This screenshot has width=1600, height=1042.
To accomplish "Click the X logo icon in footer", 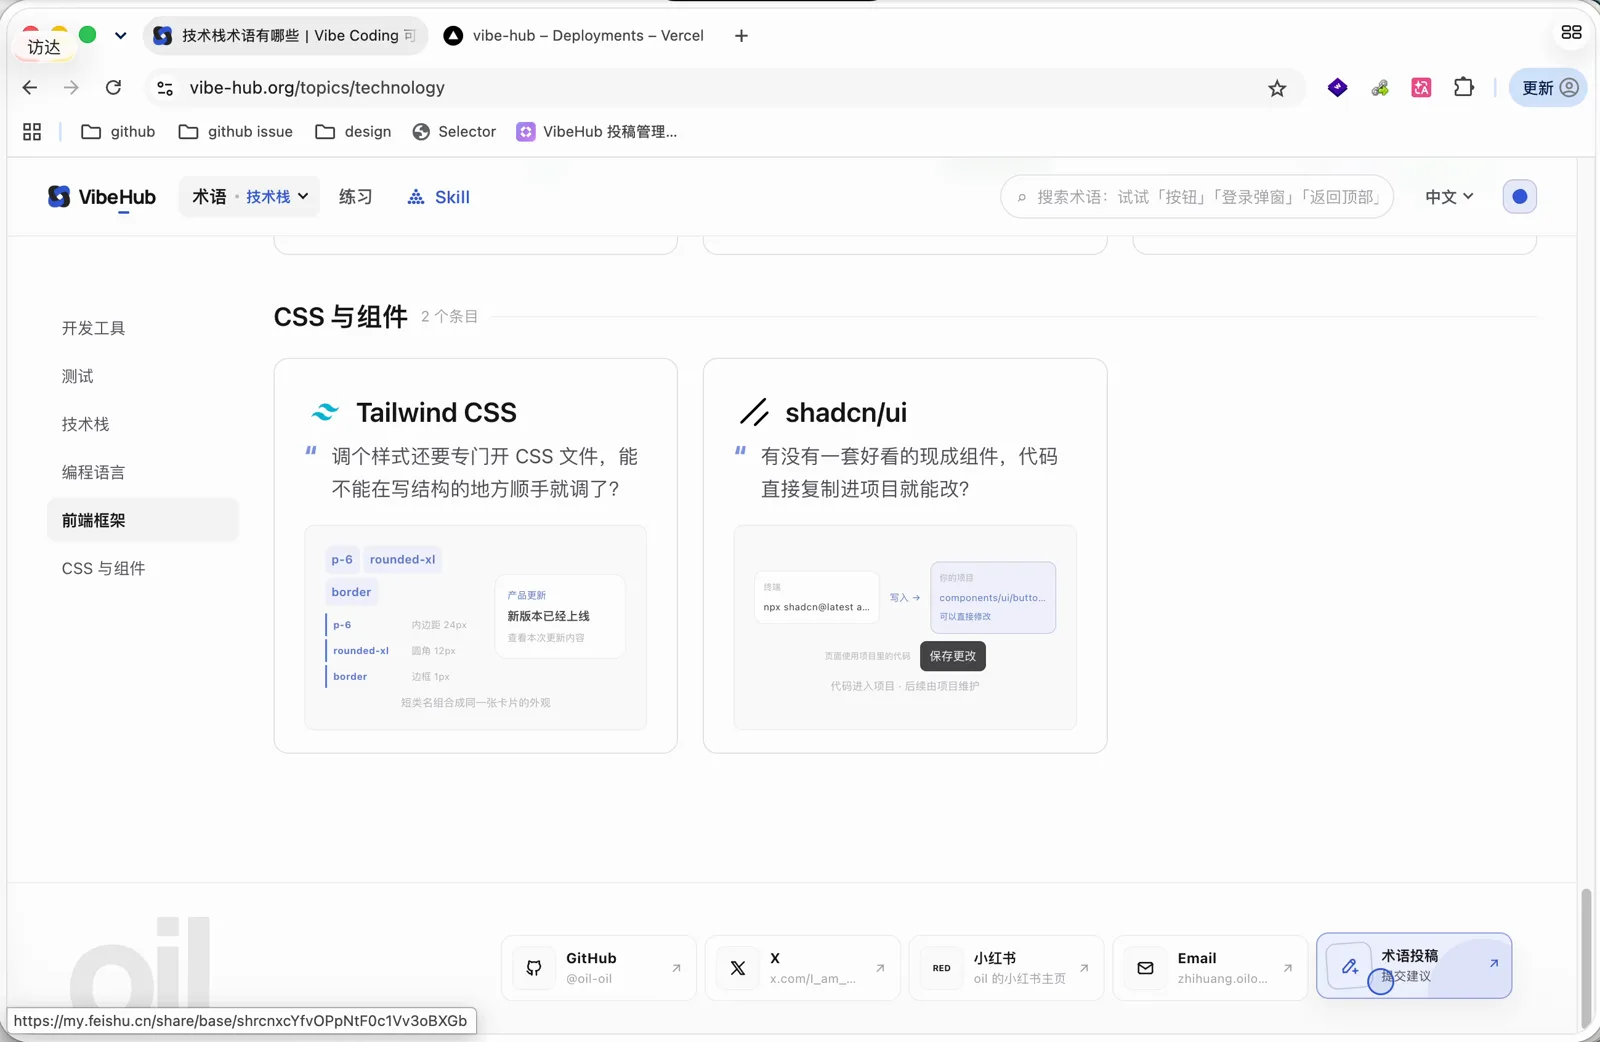I will pyautogui.click(x=738, y=968).
